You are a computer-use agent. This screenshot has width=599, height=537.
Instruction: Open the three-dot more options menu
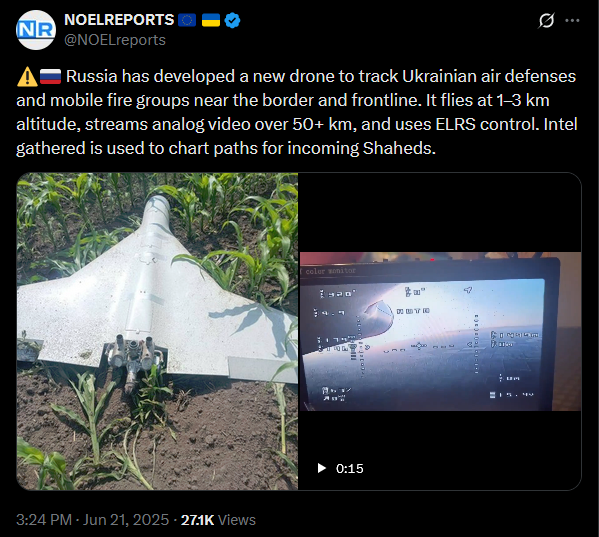572,20
